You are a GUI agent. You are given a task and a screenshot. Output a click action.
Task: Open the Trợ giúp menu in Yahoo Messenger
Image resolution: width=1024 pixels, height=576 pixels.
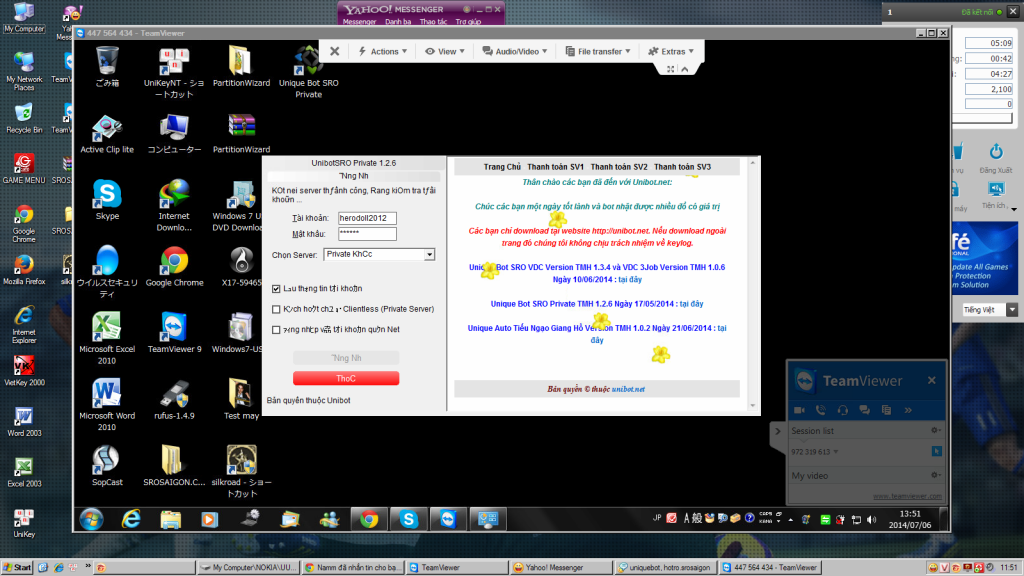coord(468,22)
